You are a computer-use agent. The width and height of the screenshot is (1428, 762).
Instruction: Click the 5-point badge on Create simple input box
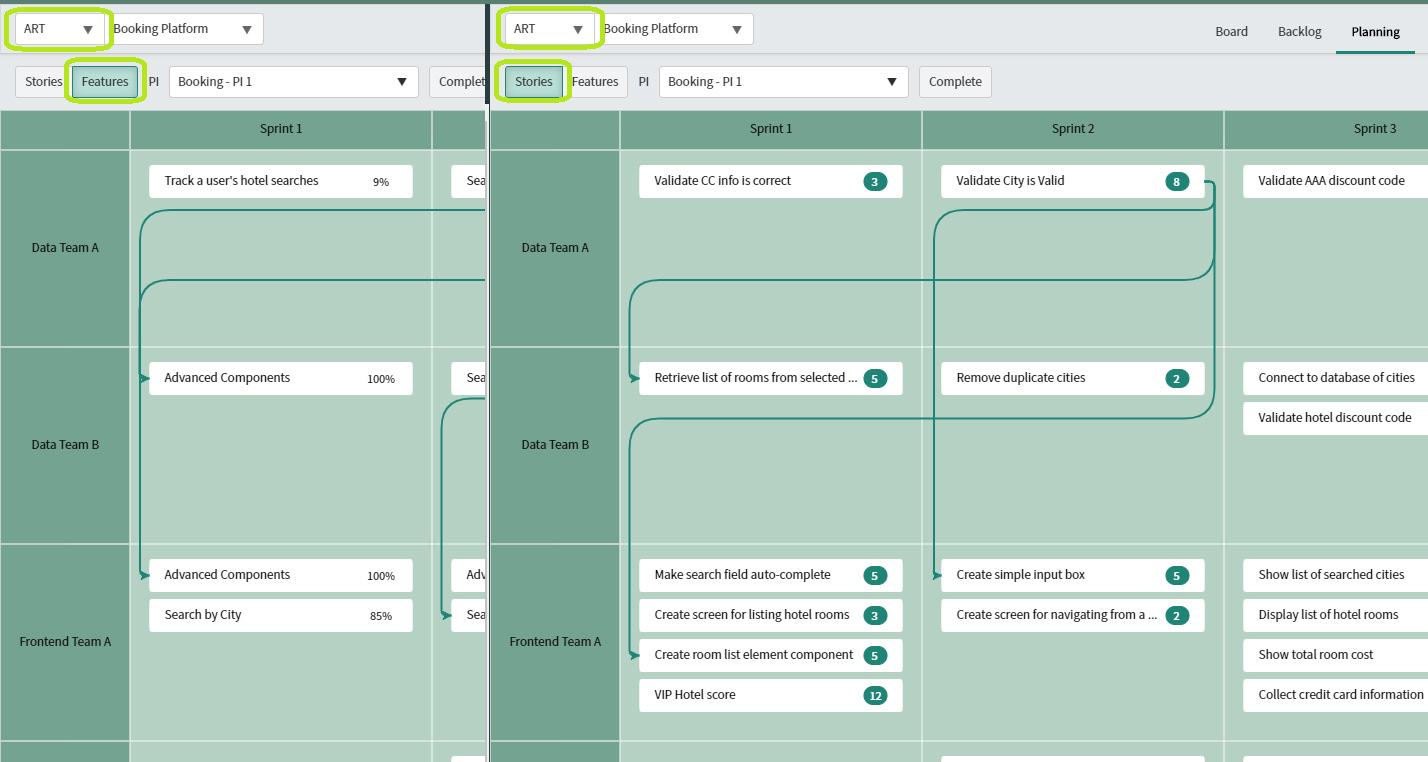pyautogui.click(x=1176, y=575)
